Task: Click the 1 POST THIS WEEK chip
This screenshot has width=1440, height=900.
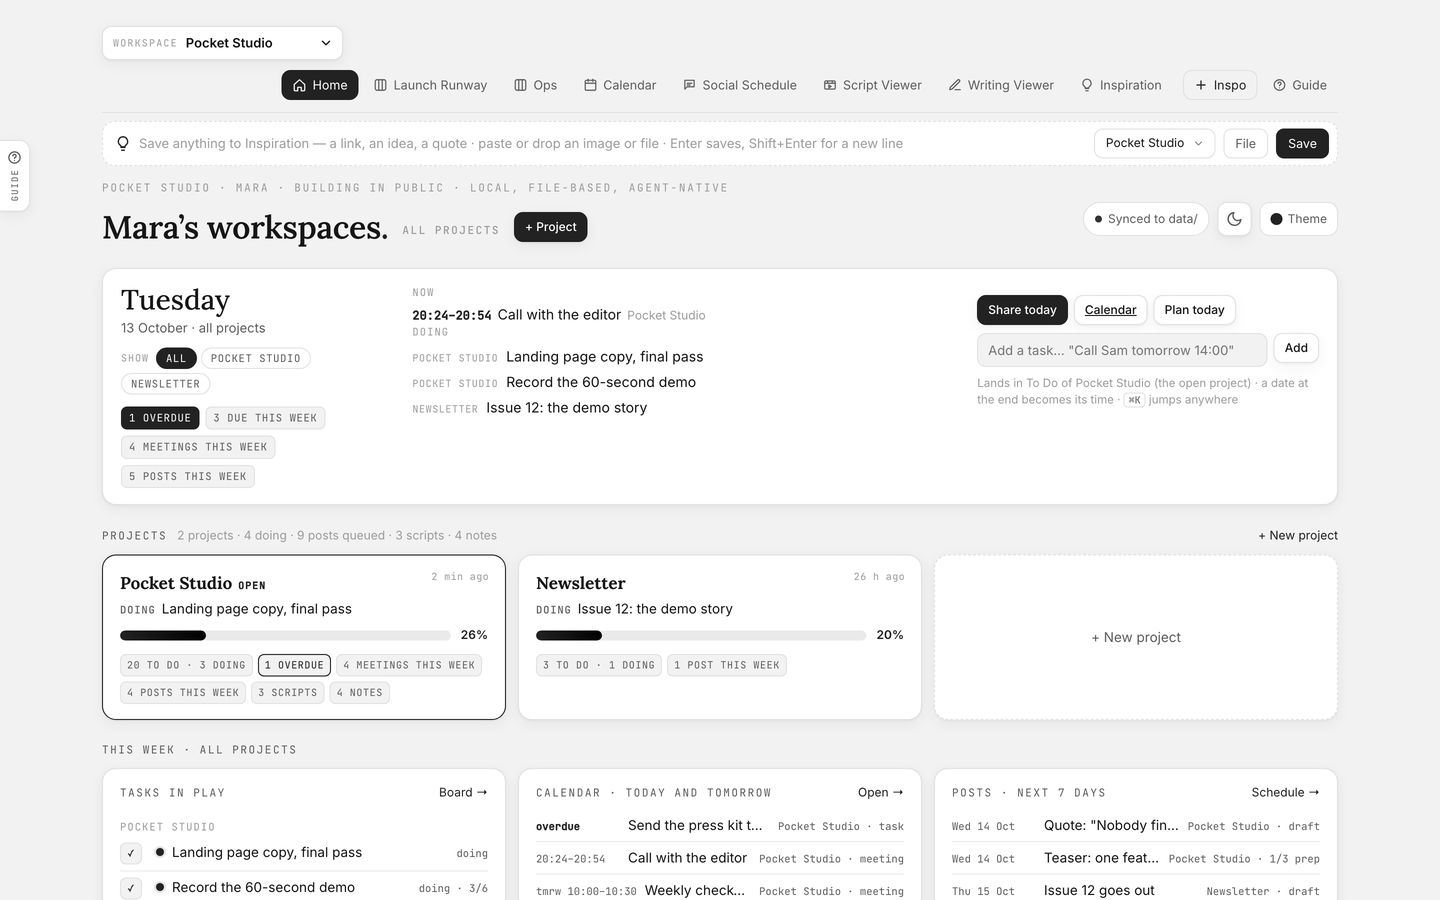Action: pos(727,665)
